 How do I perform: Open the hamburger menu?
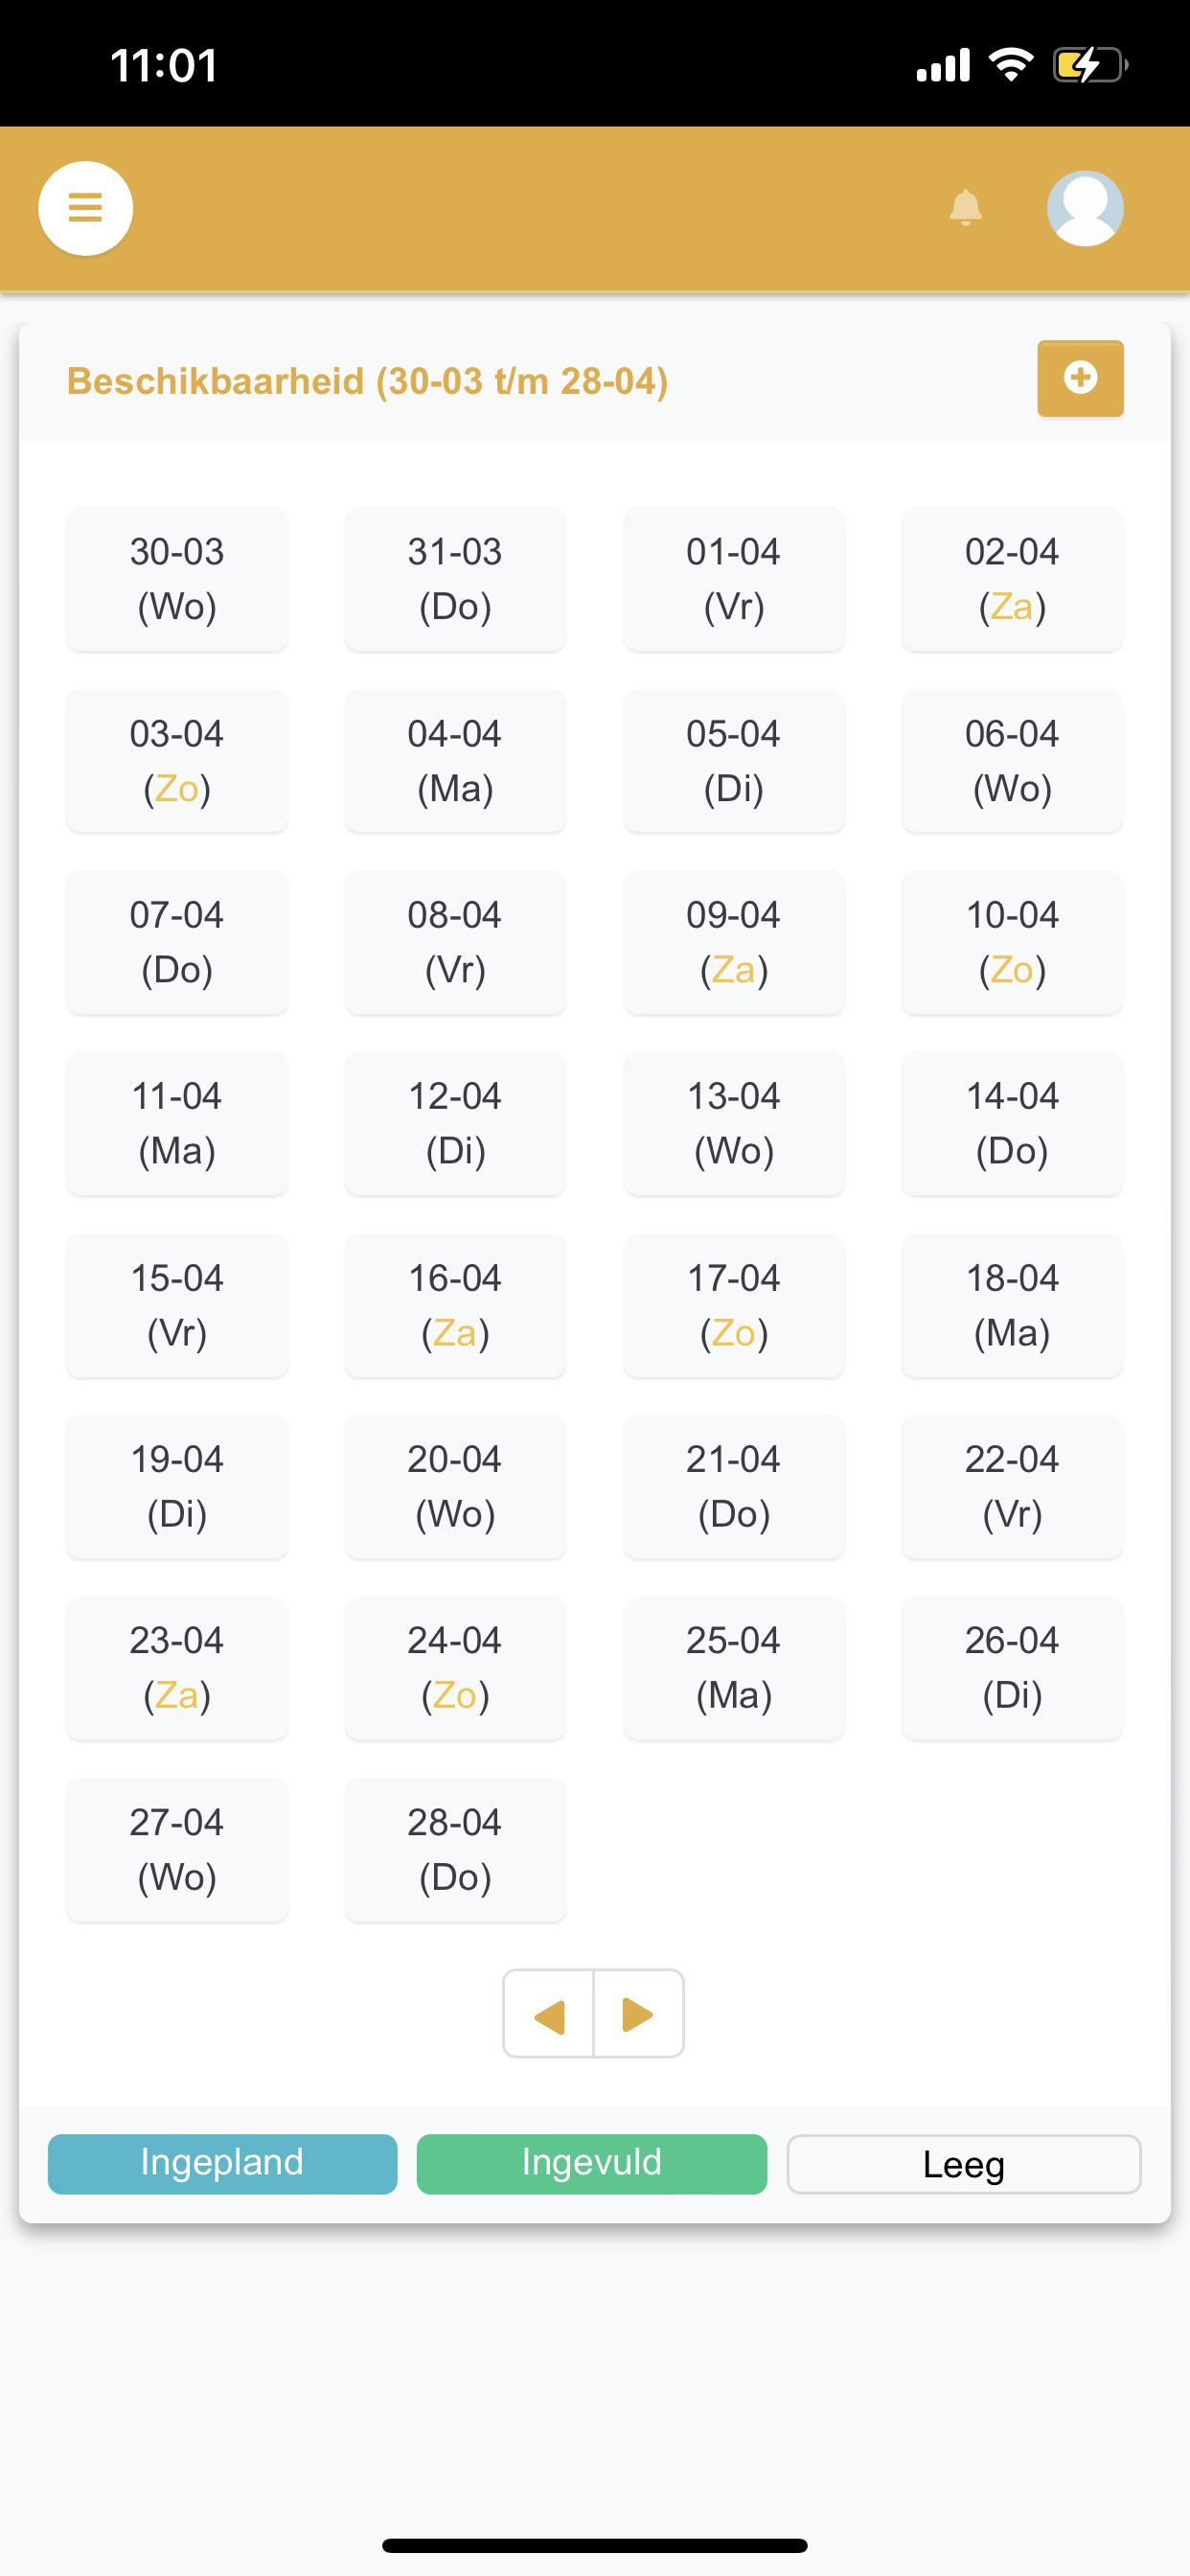85,208
